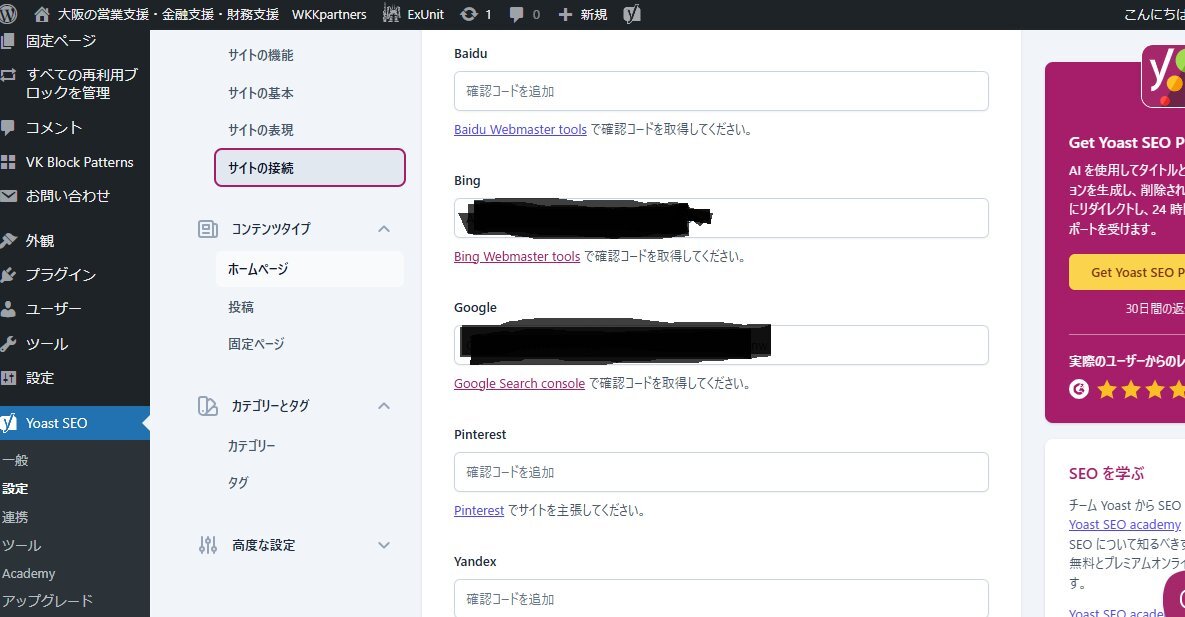This screenshot has height=617, width=1185.
Task: Click the WordPress logo in admin bar
Action: (8, 14)
